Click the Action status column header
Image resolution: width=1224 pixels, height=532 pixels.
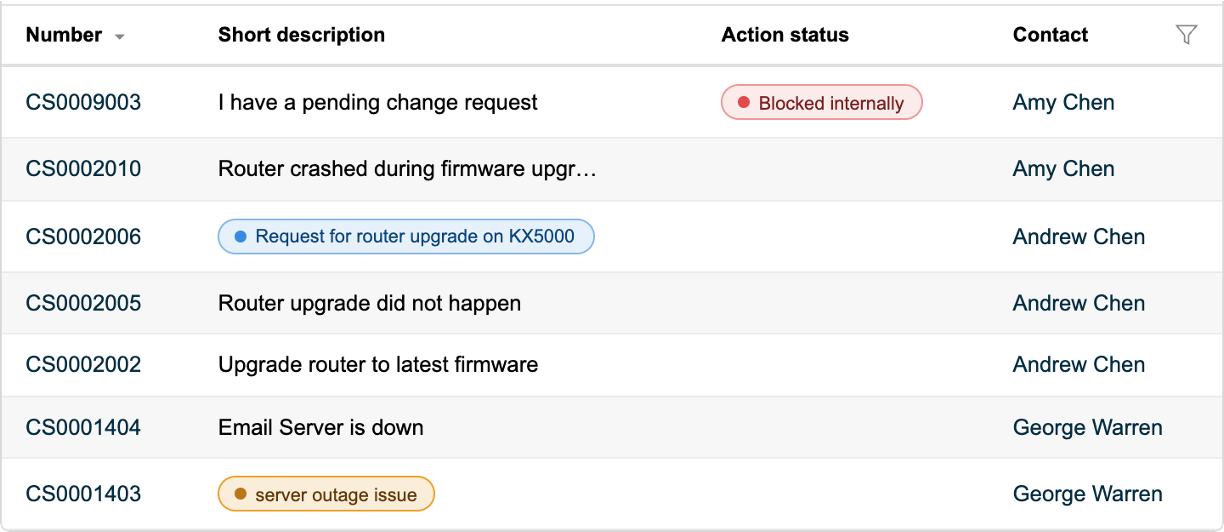click(x=785, y=35)
